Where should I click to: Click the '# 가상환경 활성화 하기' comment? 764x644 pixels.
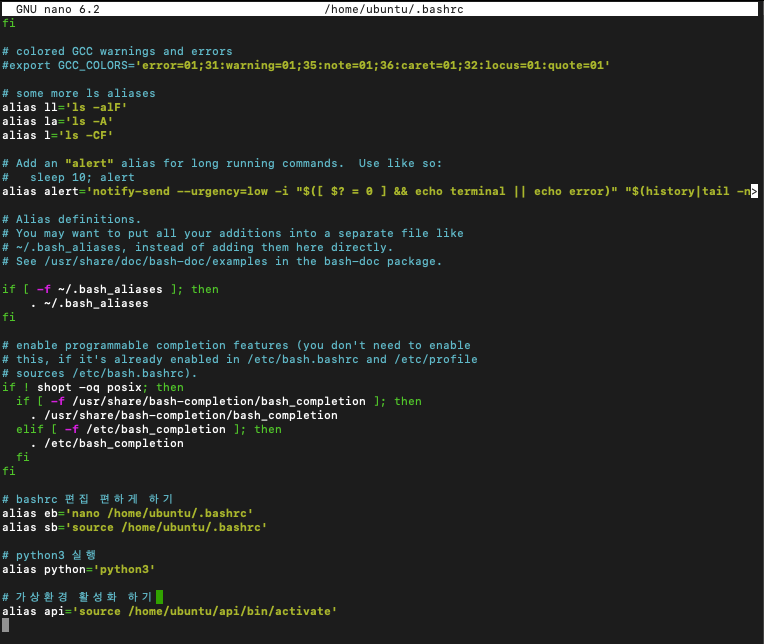pyautogui.click(x=77, y=597)
